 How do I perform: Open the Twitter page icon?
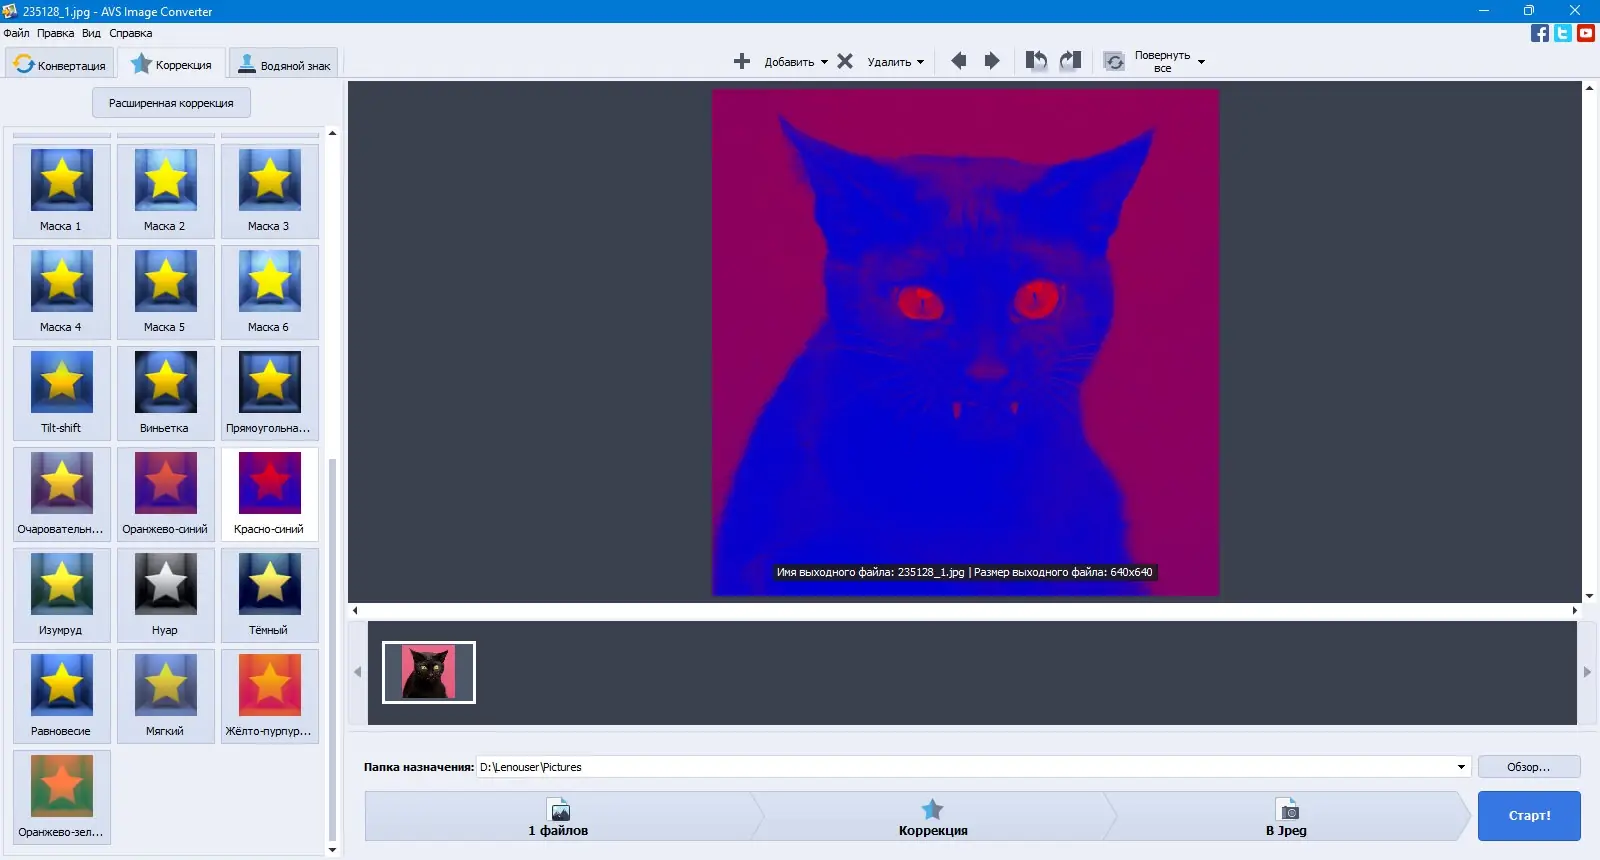click(1563, 33)
